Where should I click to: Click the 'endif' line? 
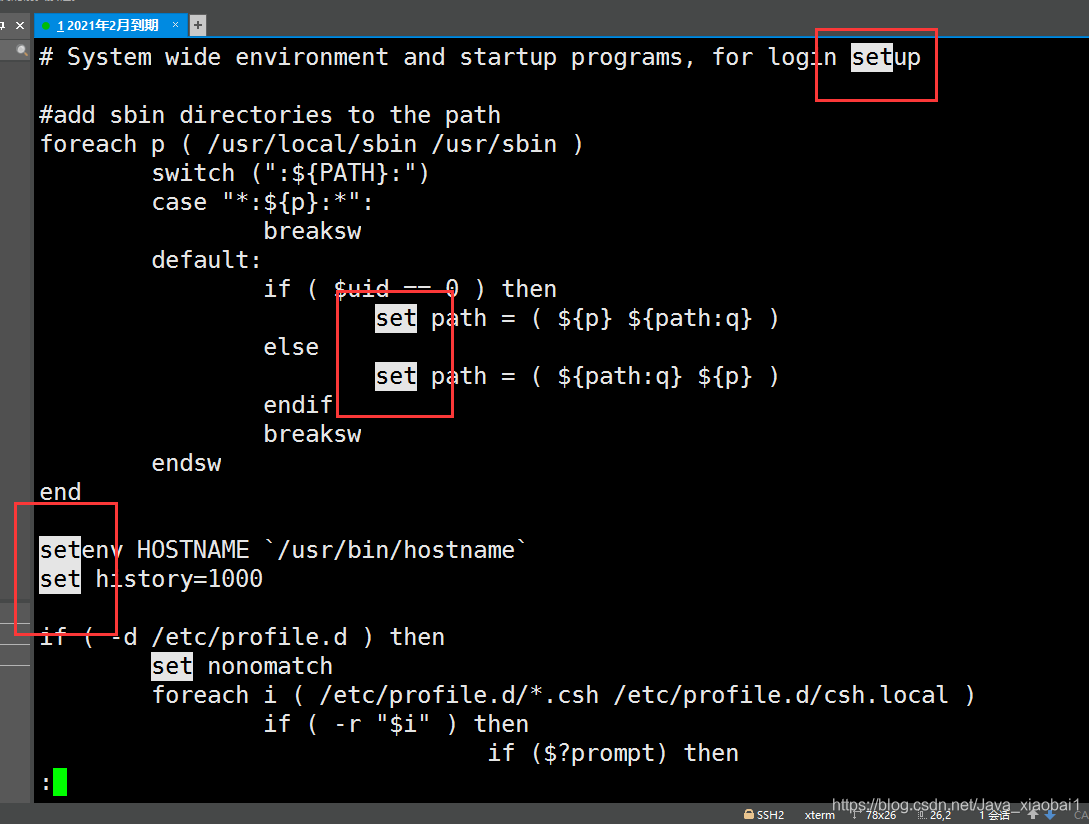click(298, 405)
